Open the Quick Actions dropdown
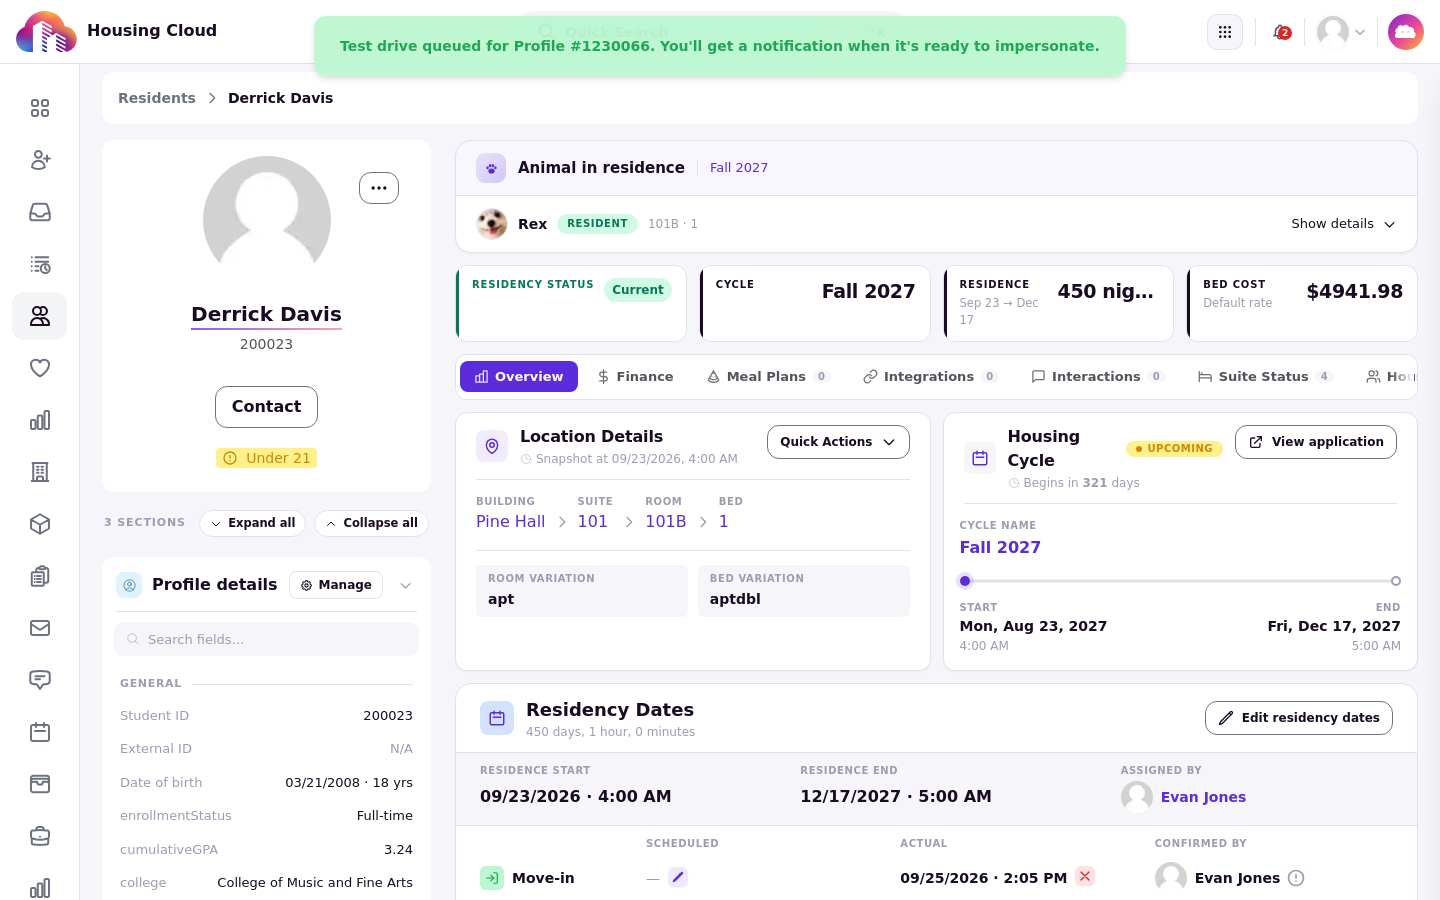 [x=838, y=442]
